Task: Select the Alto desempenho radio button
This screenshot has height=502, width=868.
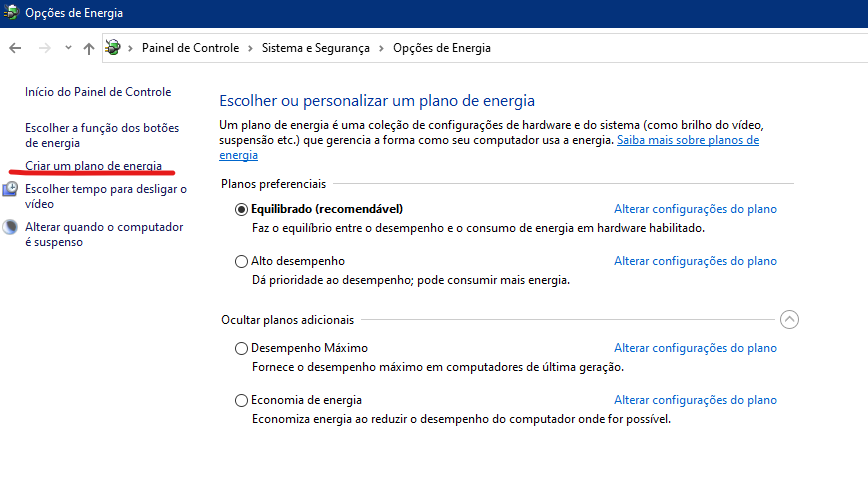Action: pos(241,262)
